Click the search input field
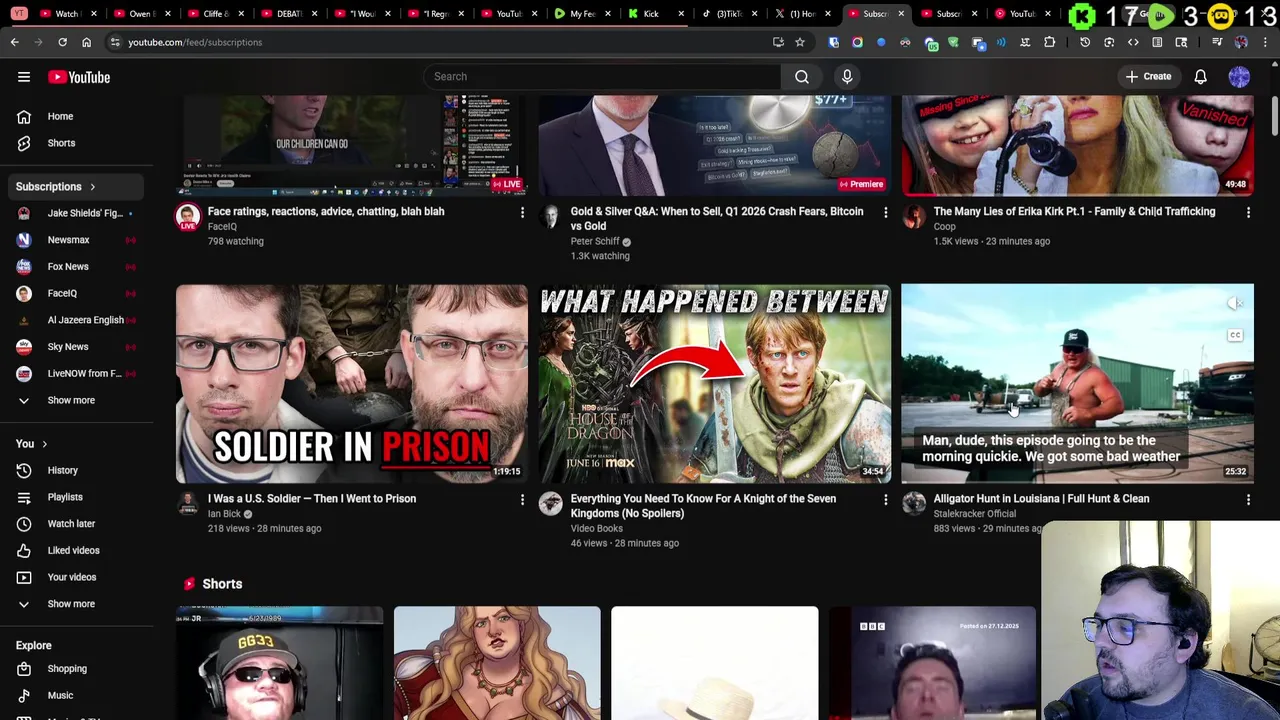Image resolution: width=1280 pixels, height=720 pixels. 603,76
